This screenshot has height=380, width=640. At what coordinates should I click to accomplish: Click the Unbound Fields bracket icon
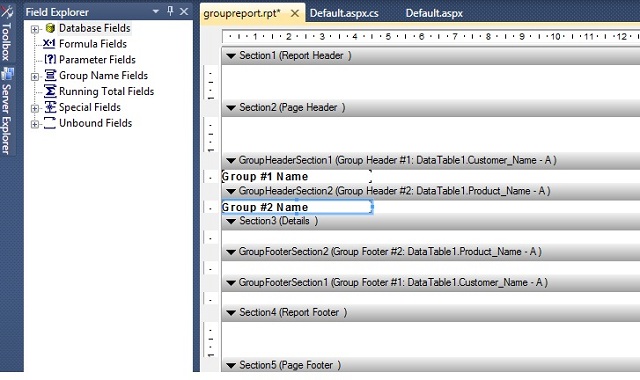tap(50, 123)
